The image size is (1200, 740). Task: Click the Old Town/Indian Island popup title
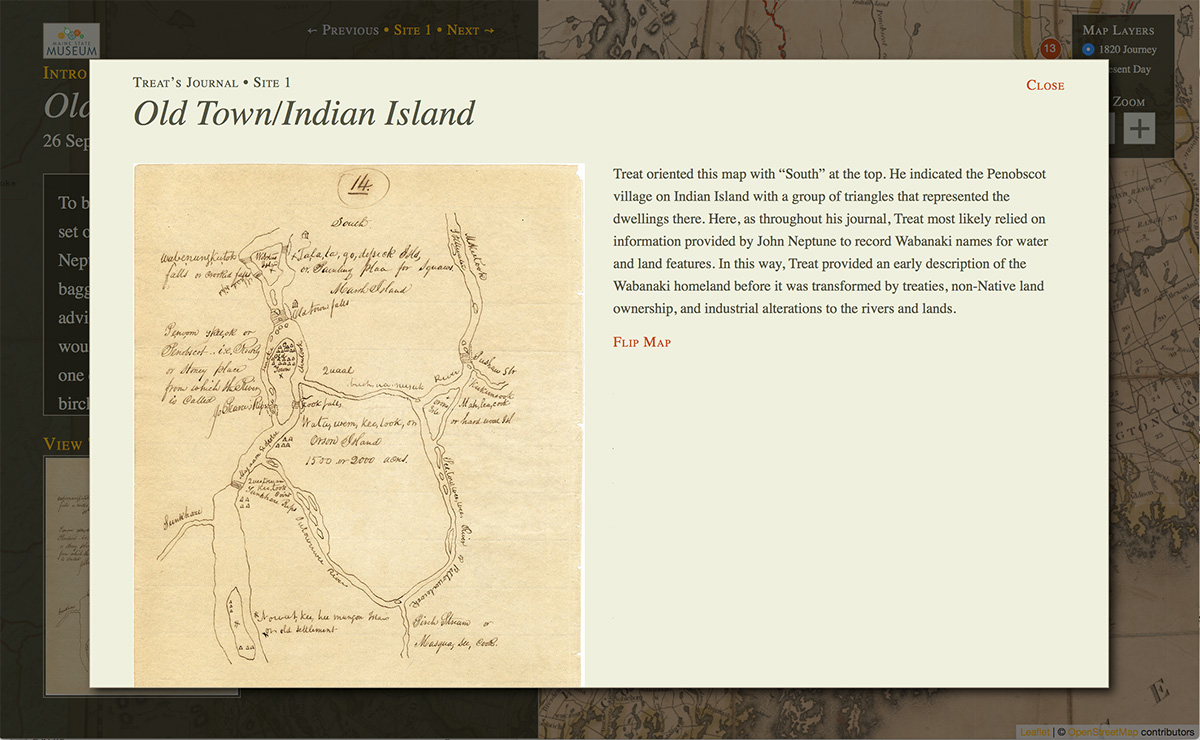coord(304,113)
